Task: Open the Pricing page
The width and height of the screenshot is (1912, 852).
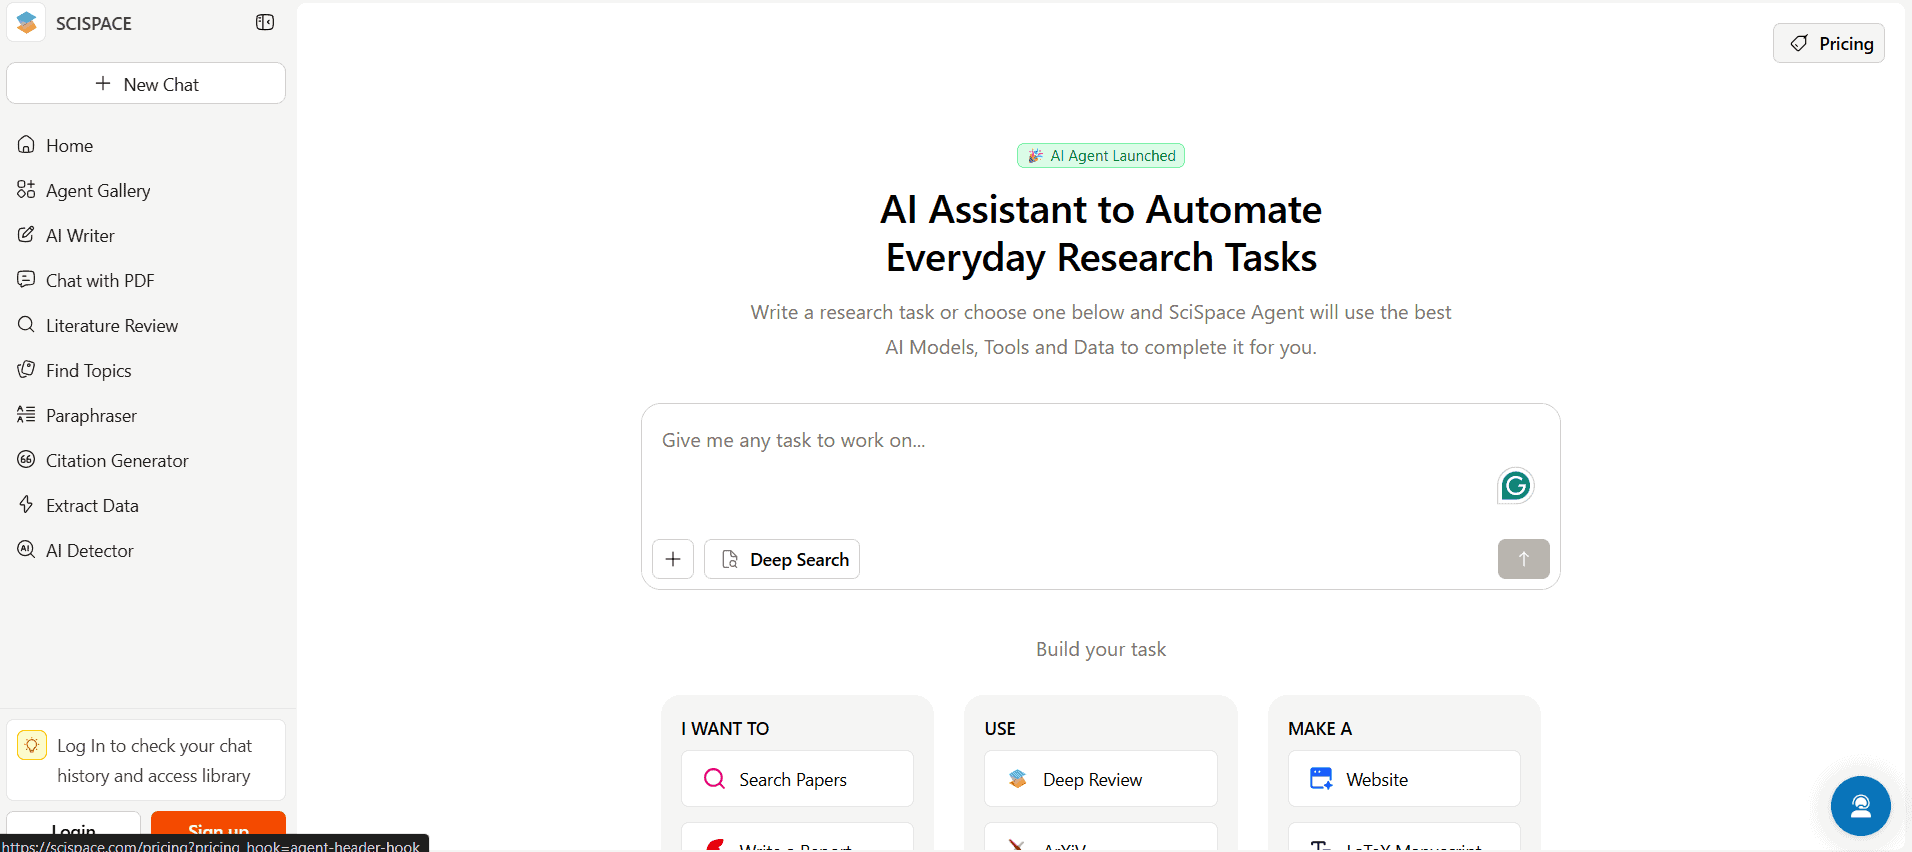Action: coord(1828,43)
